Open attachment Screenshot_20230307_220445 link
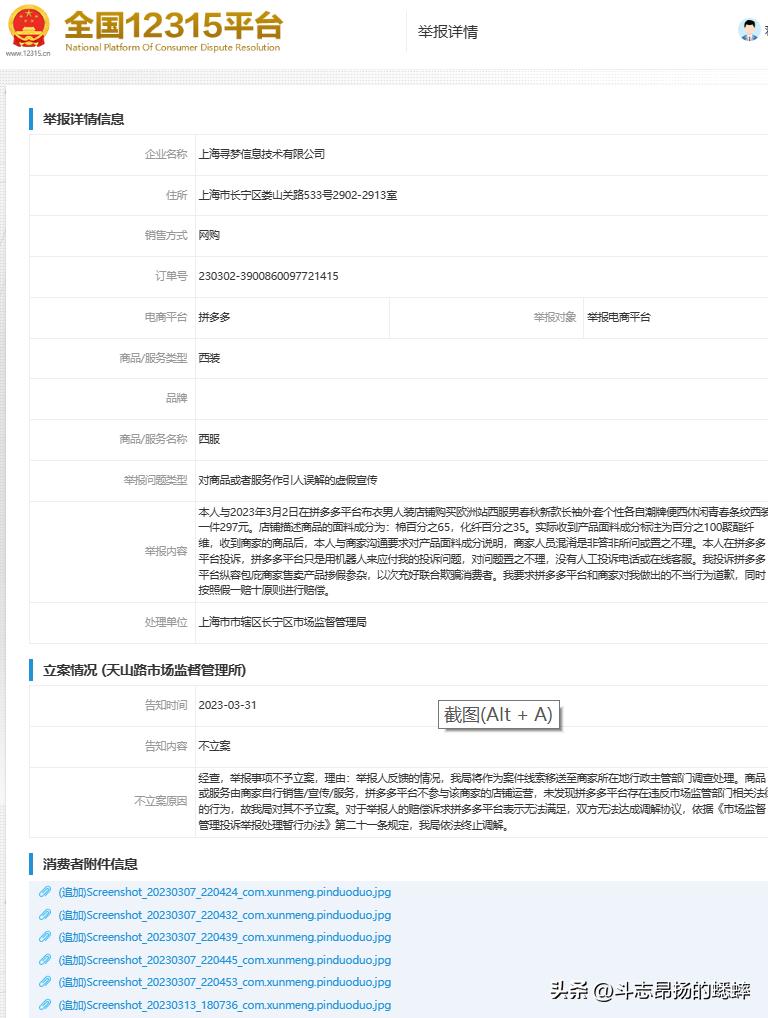 pyautogui.click(x=225, y=960)
